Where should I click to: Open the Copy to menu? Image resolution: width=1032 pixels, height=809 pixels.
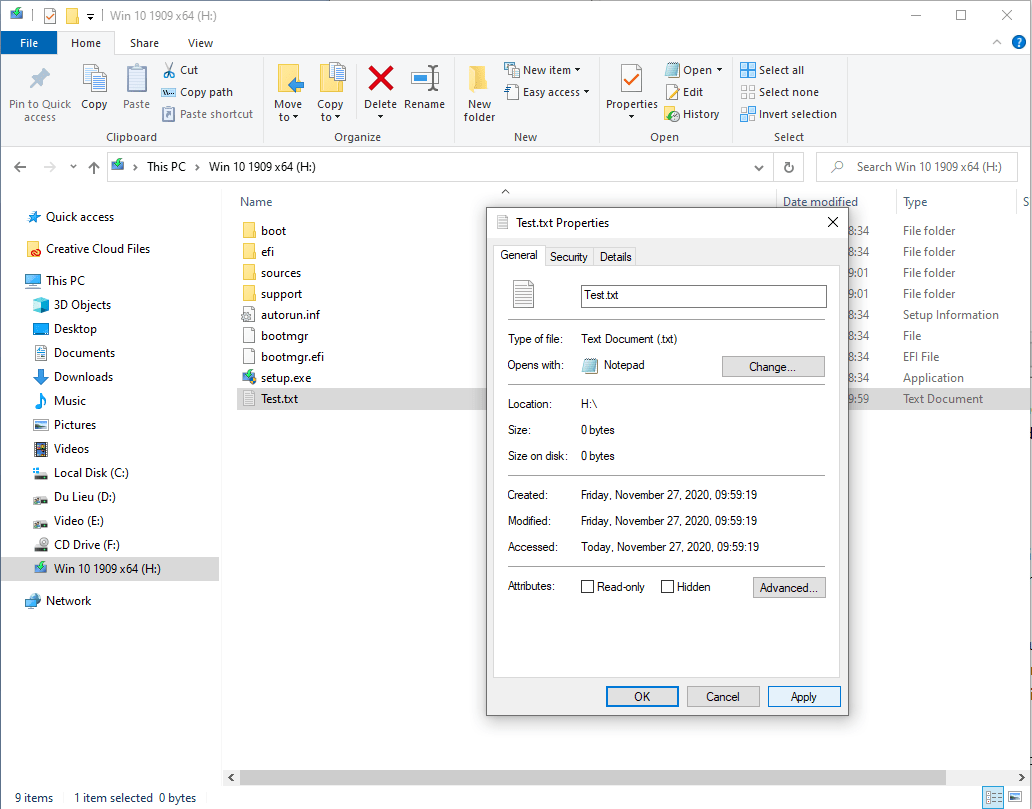(x=330, y=93)
